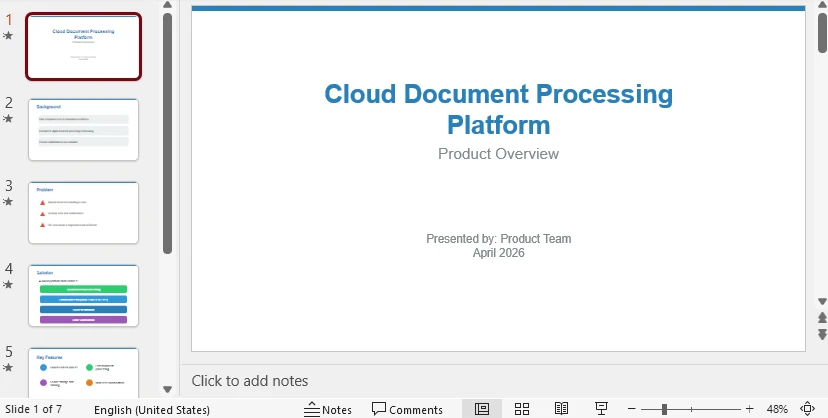Click English (United States) language indicator
828x418 pixels.
tap(152, 410)
